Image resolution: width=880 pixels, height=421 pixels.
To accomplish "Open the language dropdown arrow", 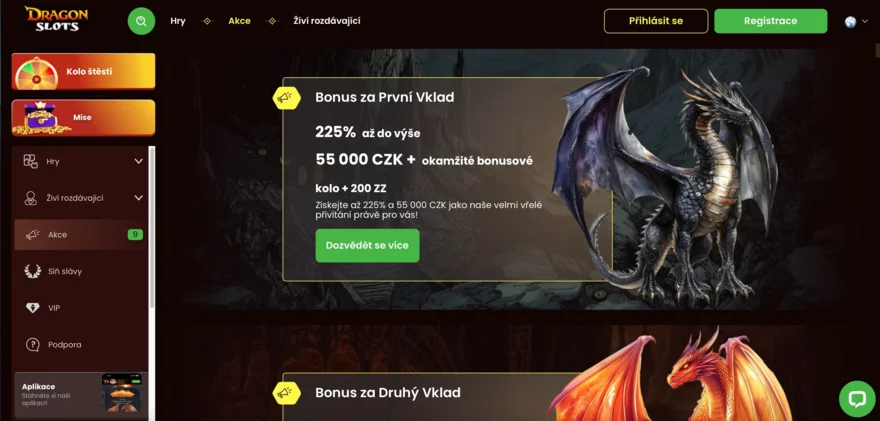I will coord(864,21).
